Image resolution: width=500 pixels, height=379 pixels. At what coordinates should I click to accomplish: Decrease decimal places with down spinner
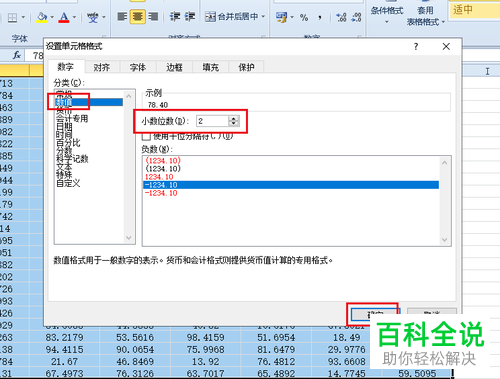point(234,123)
